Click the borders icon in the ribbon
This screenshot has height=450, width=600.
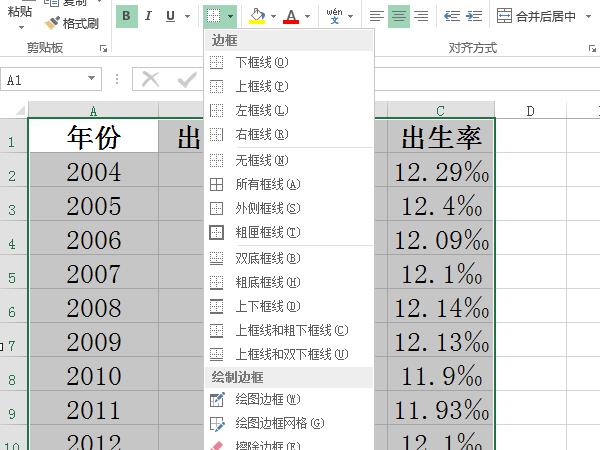coord(214,16)
